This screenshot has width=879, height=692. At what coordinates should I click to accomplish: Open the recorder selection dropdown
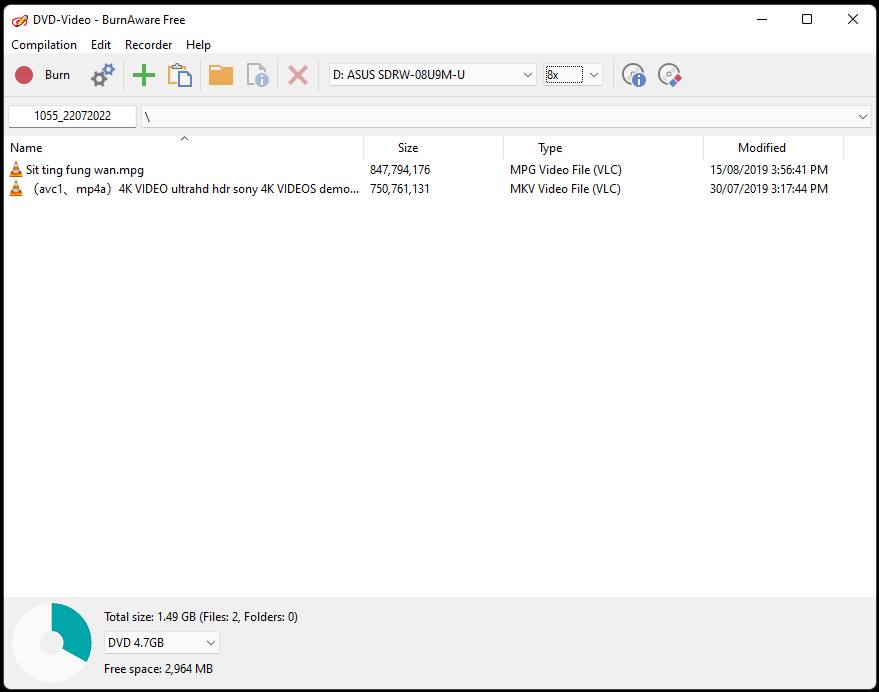(x=527, y=74)
